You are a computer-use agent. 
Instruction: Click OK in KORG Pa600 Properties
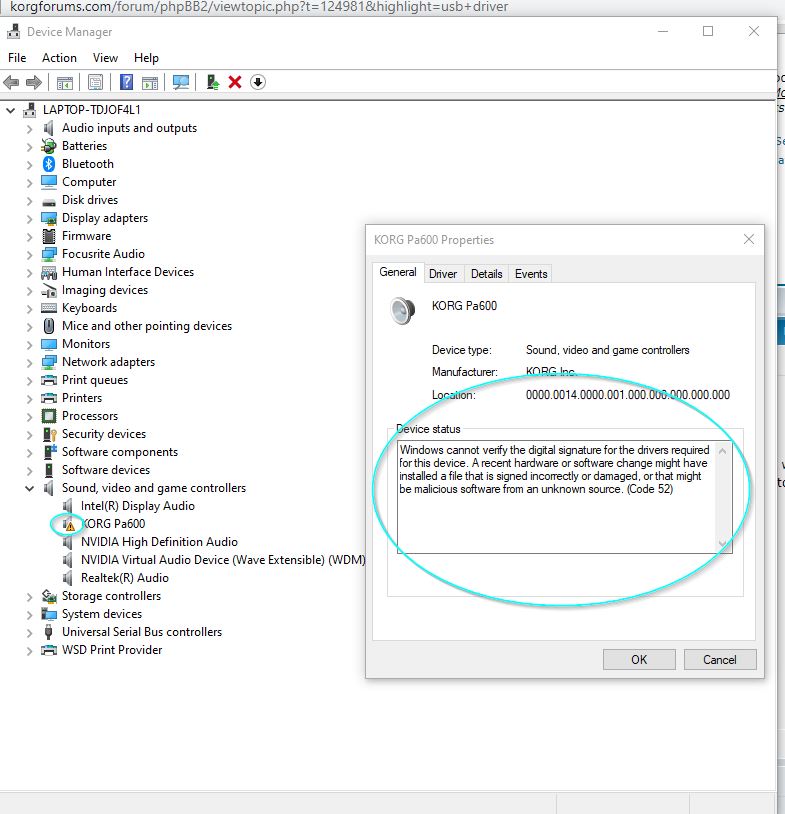click(x=639, y=659)
